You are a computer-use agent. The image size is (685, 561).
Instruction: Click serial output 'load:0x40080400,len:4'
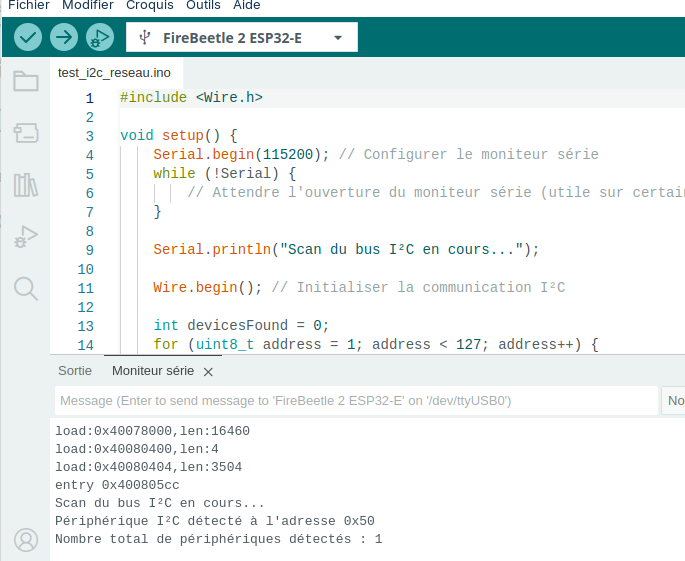click(x=137, y=449)
